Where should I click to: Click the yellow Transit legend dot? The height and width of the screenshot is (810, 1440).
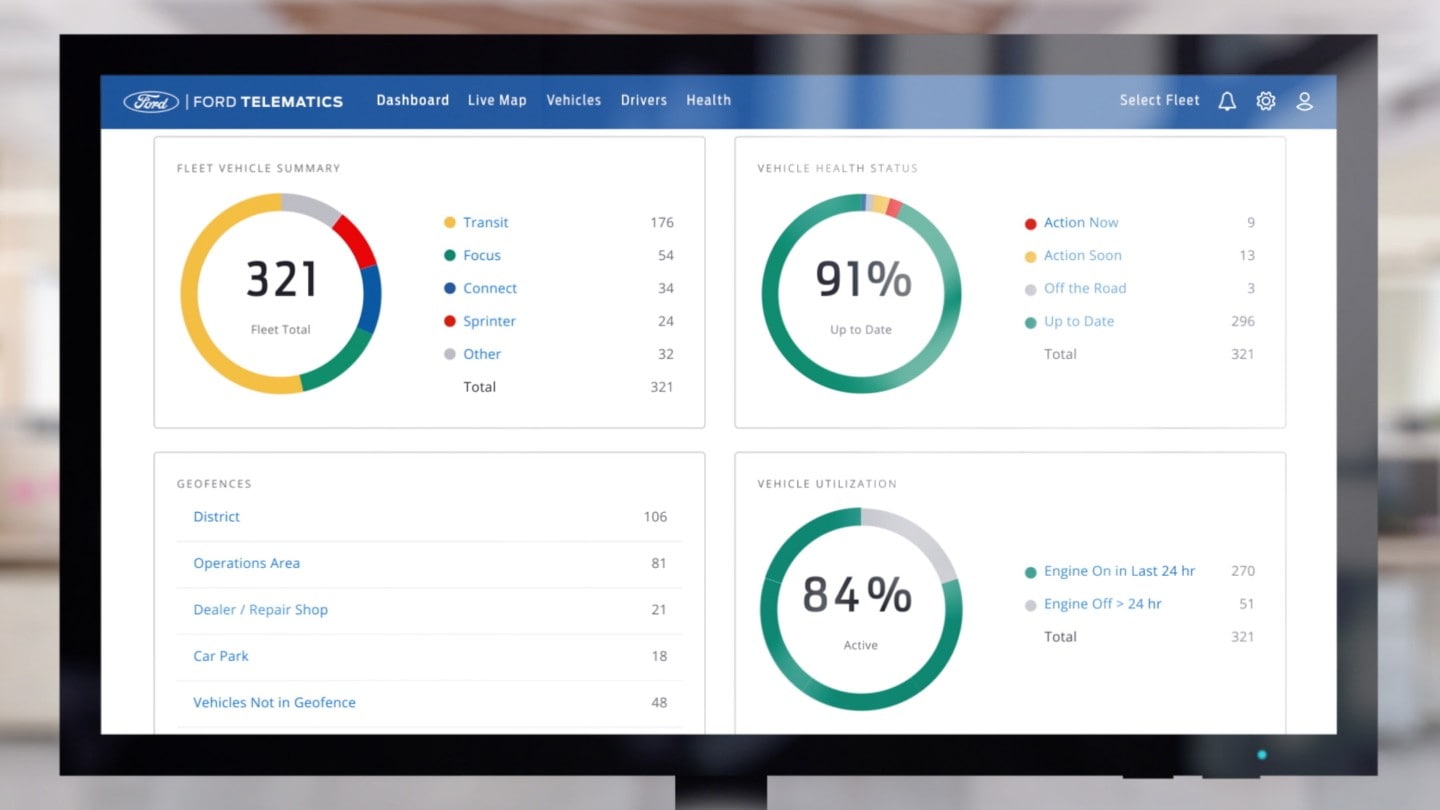[450, 222]
